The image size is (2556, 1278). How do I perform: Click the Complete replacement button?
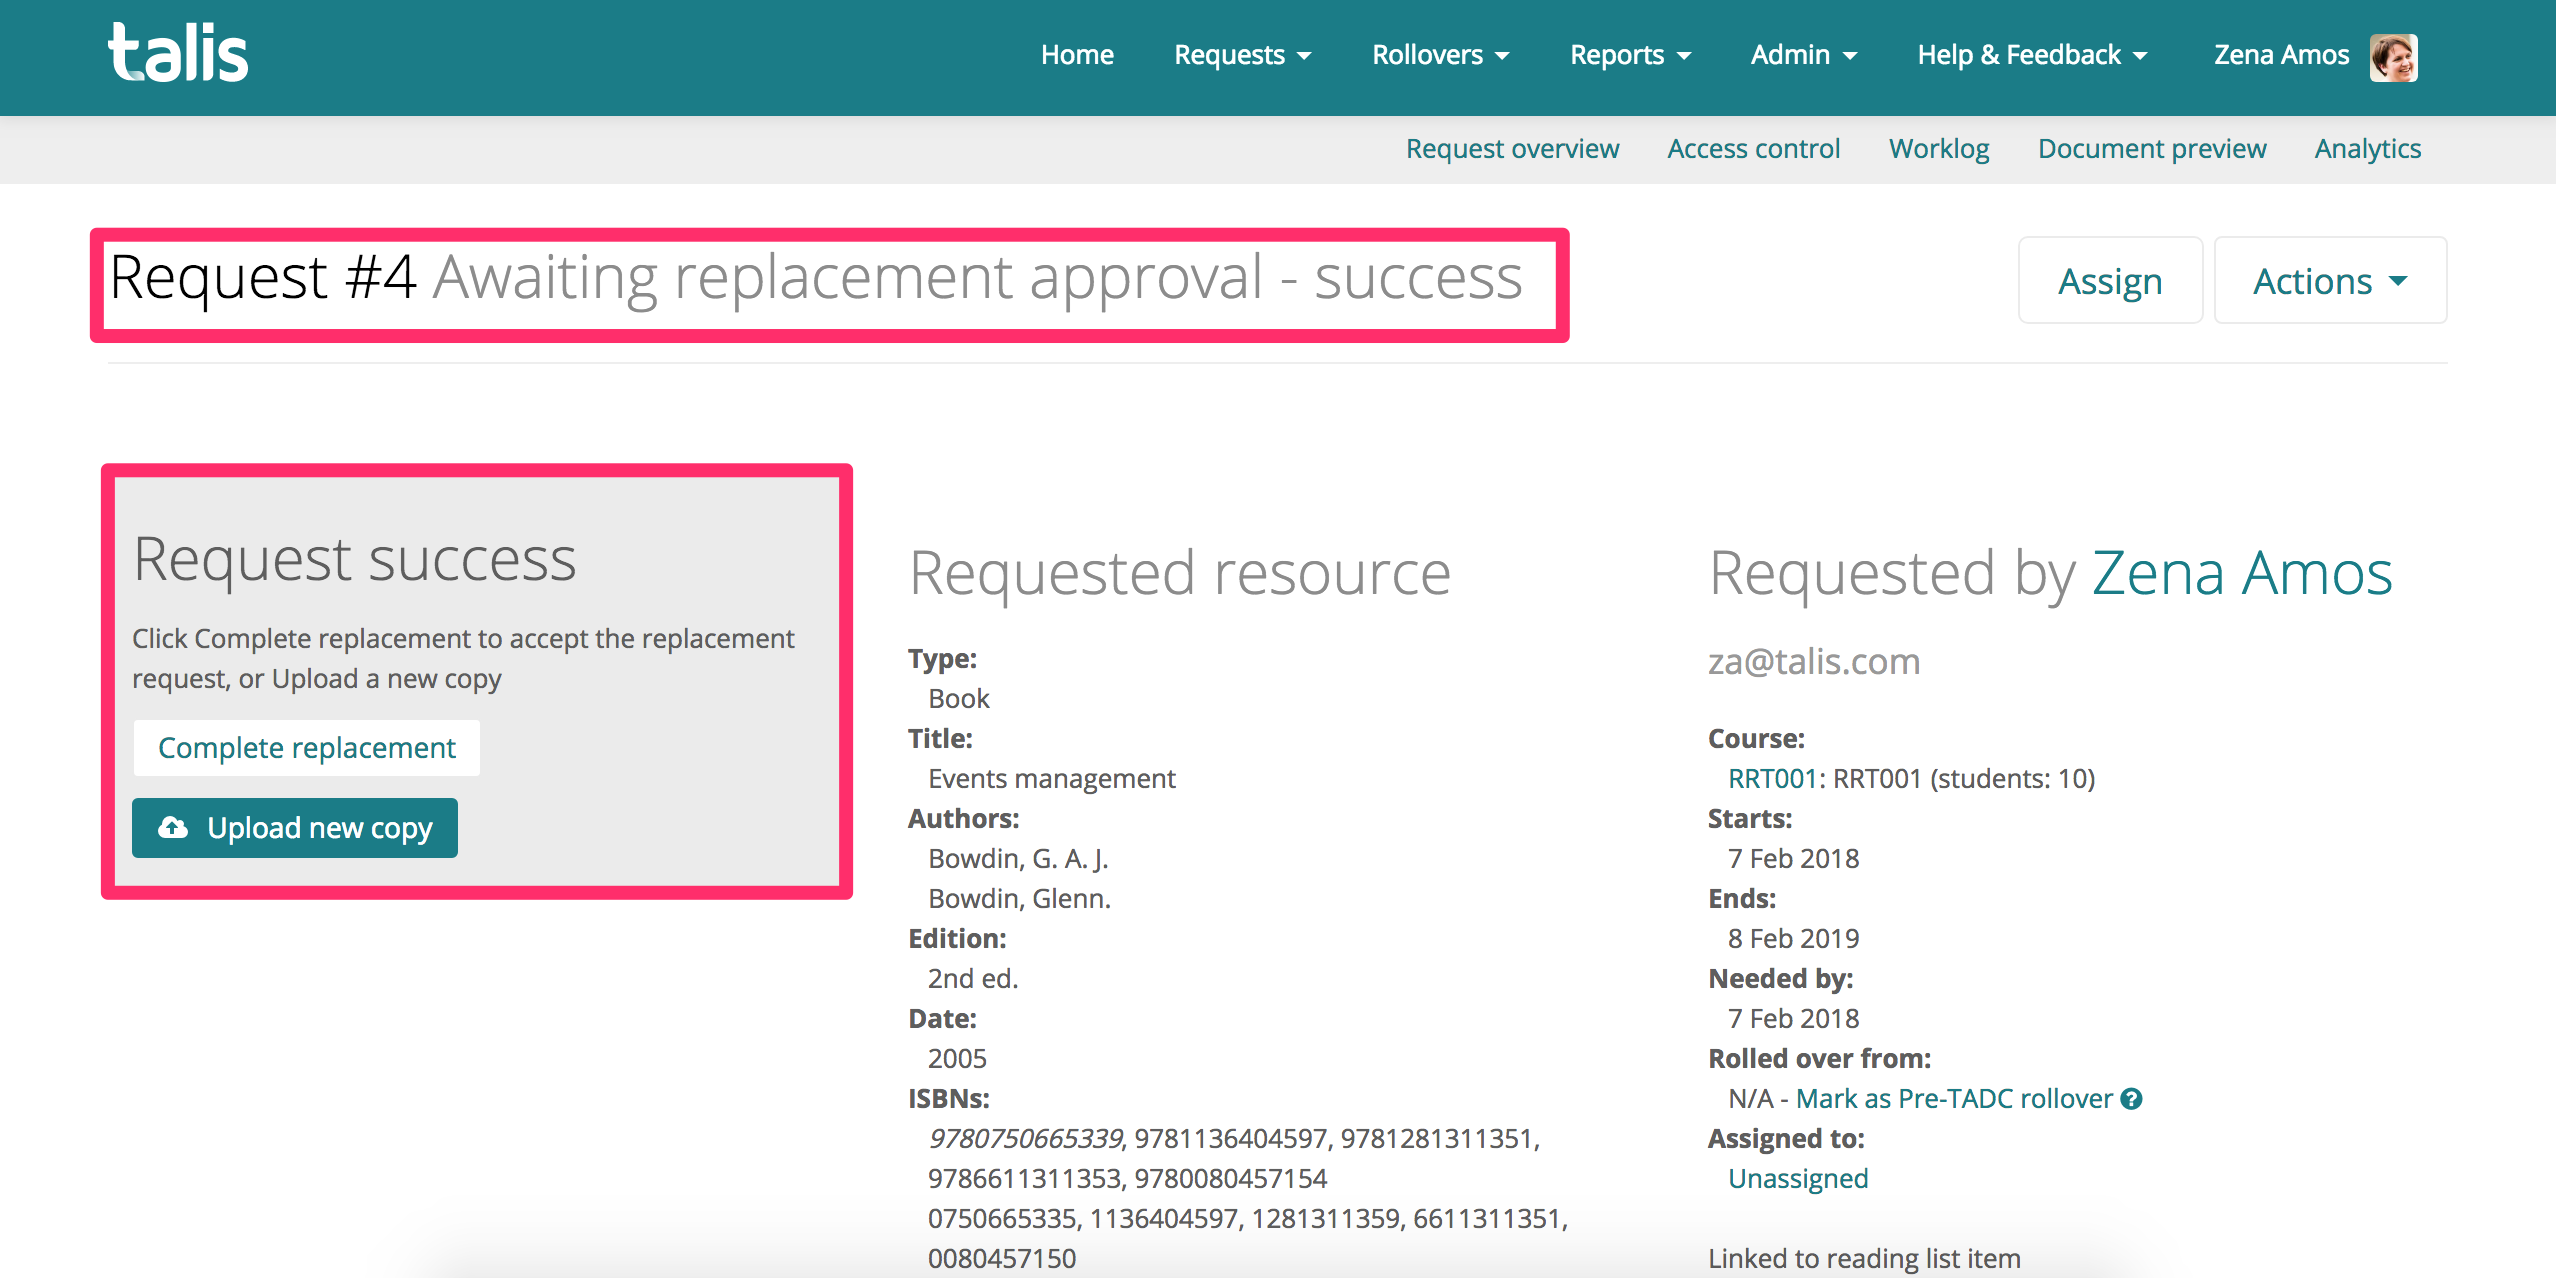point(307,748)
